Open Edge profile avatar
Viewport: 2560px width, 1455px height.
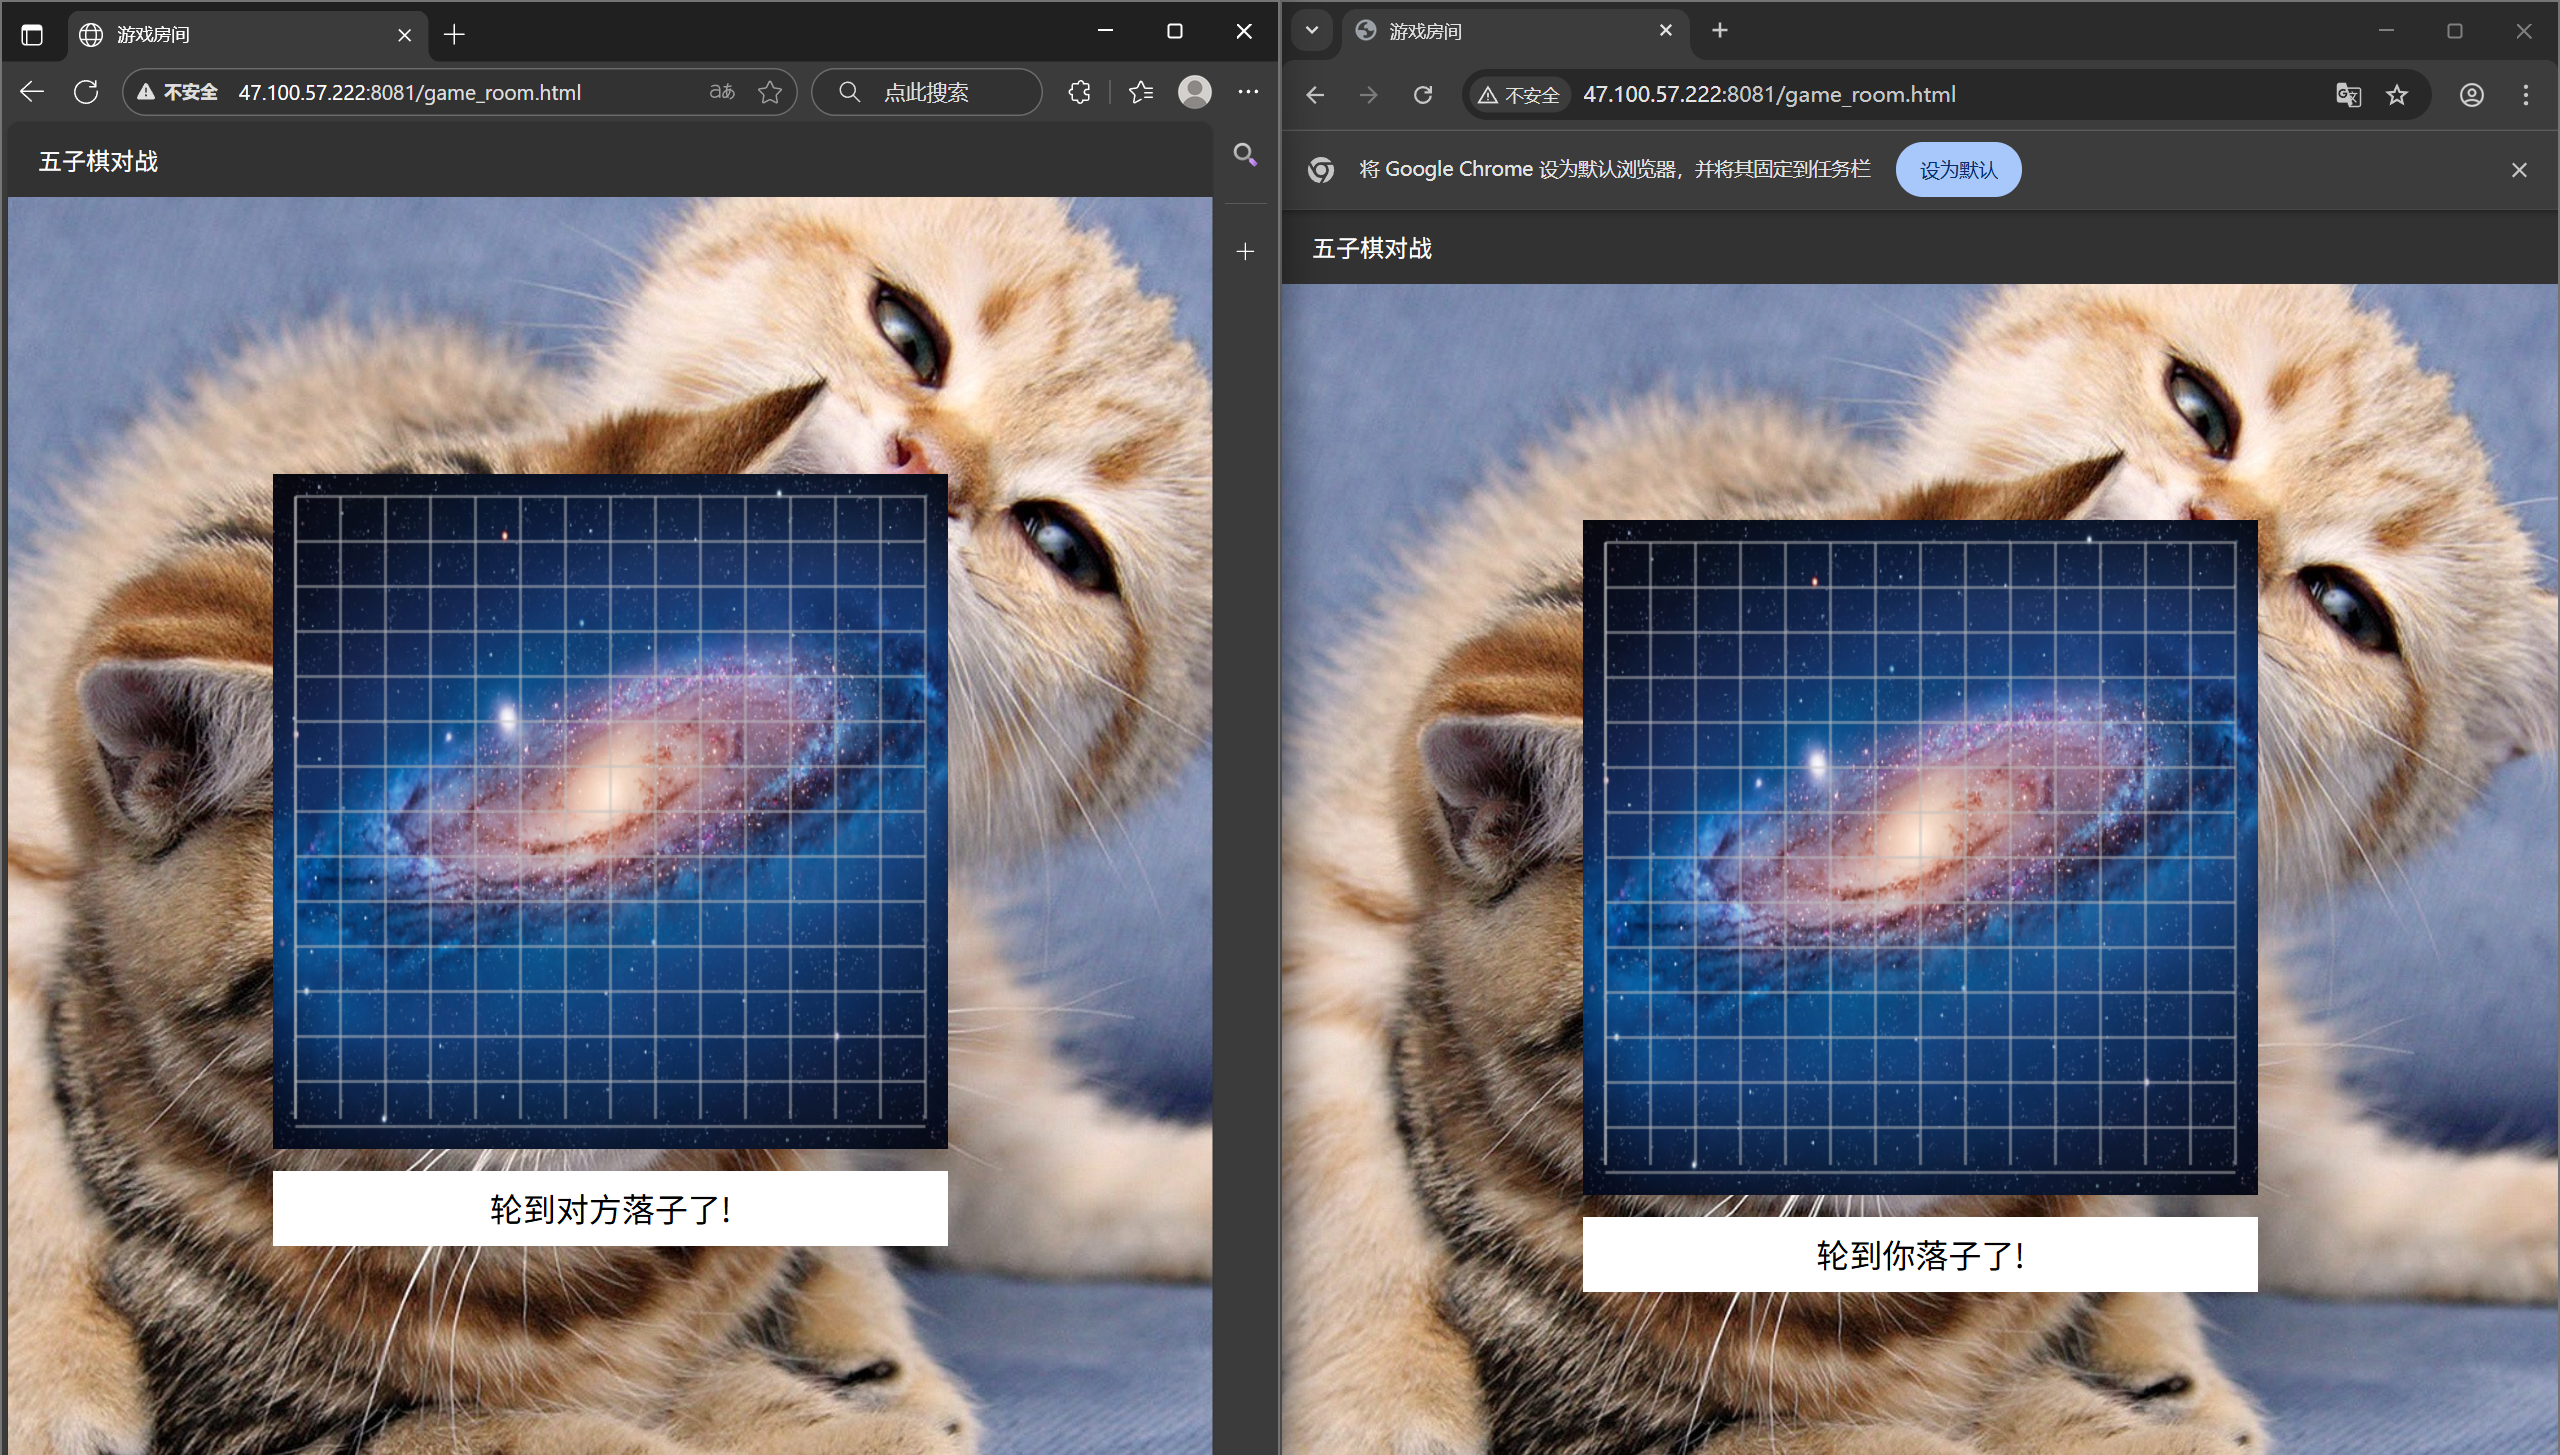pos(1194,92)
